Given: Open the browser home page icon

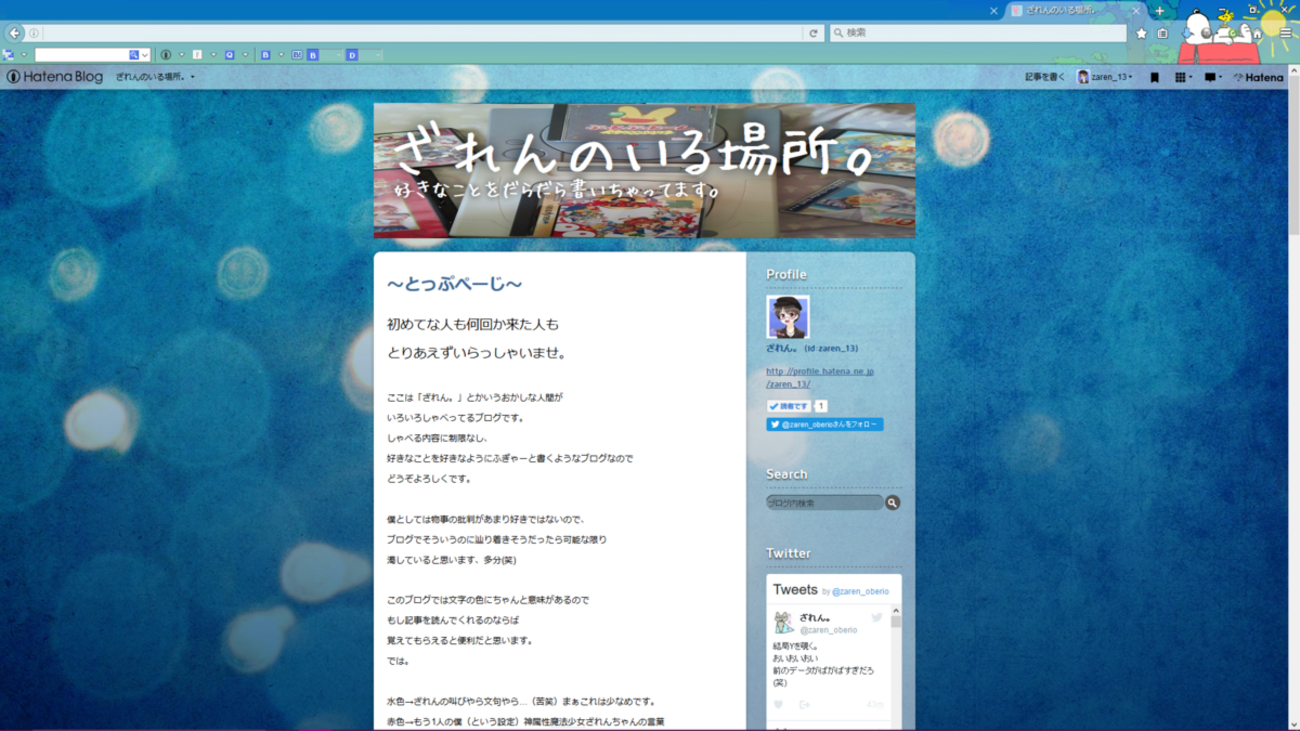Looking at the screenshot, I should 1257,33.
